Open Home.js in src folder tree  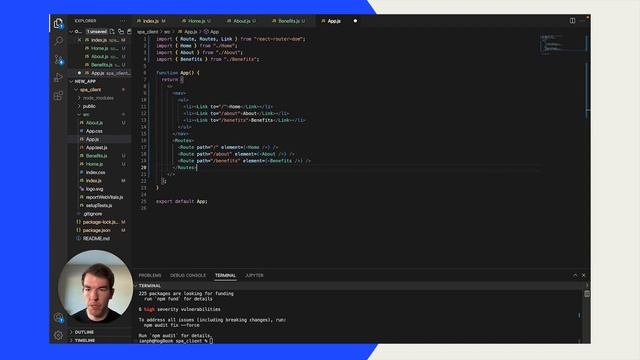pos(94,164)
